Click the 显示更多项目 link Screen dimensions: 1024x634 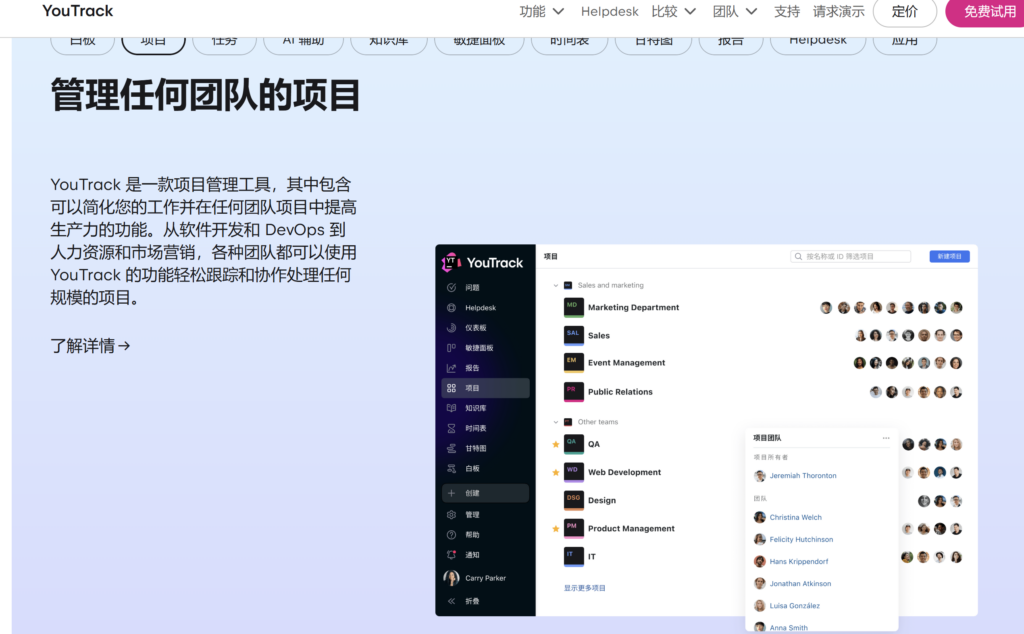(x=584, y=588)
